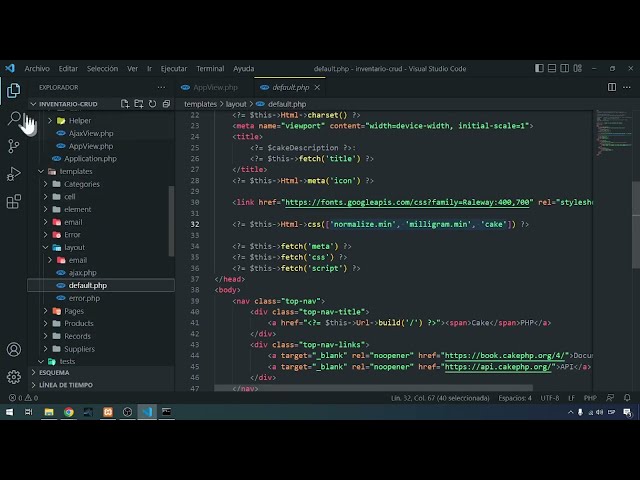Show errors and warnings in status bar
This screenshot has width=640, height=480.
pyautogui.click(x=23, y=398)
